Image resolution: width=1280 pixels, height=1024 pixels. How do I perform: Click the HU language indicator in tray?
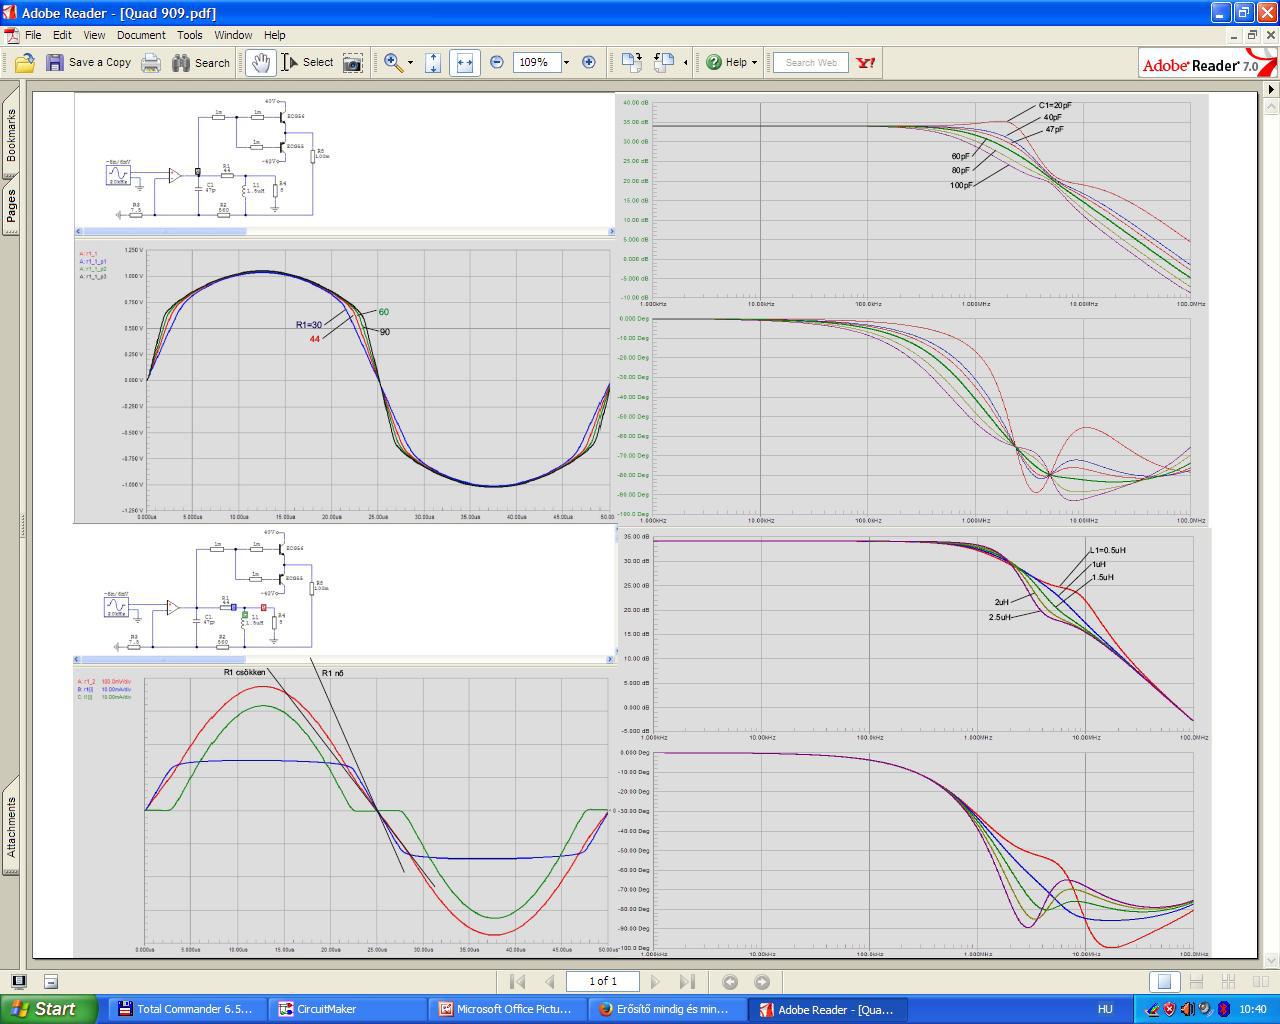1106,1009
